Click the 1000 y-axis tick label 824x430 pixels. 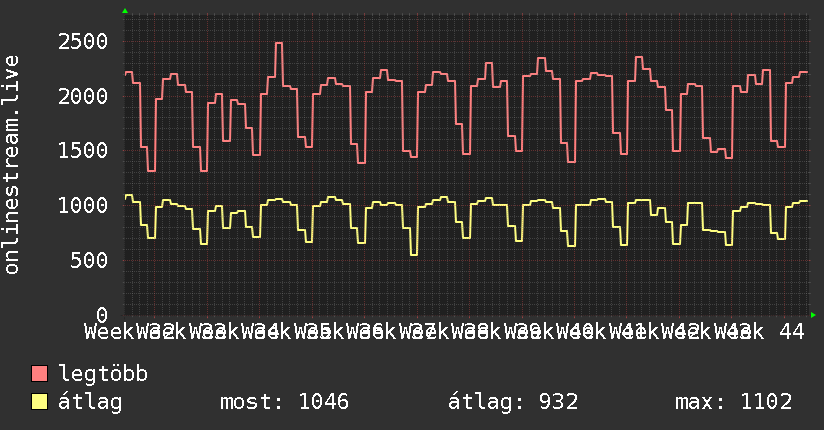[x=83, y=206]
